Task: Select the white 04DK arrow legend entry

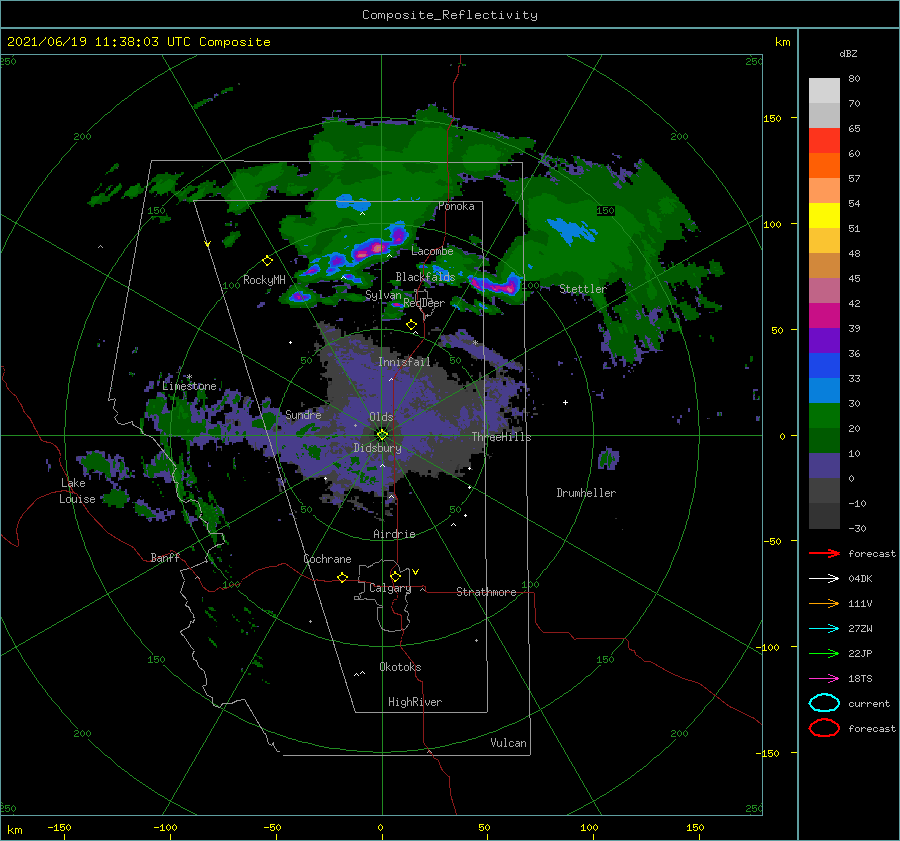Action: [x=824, y=578]
